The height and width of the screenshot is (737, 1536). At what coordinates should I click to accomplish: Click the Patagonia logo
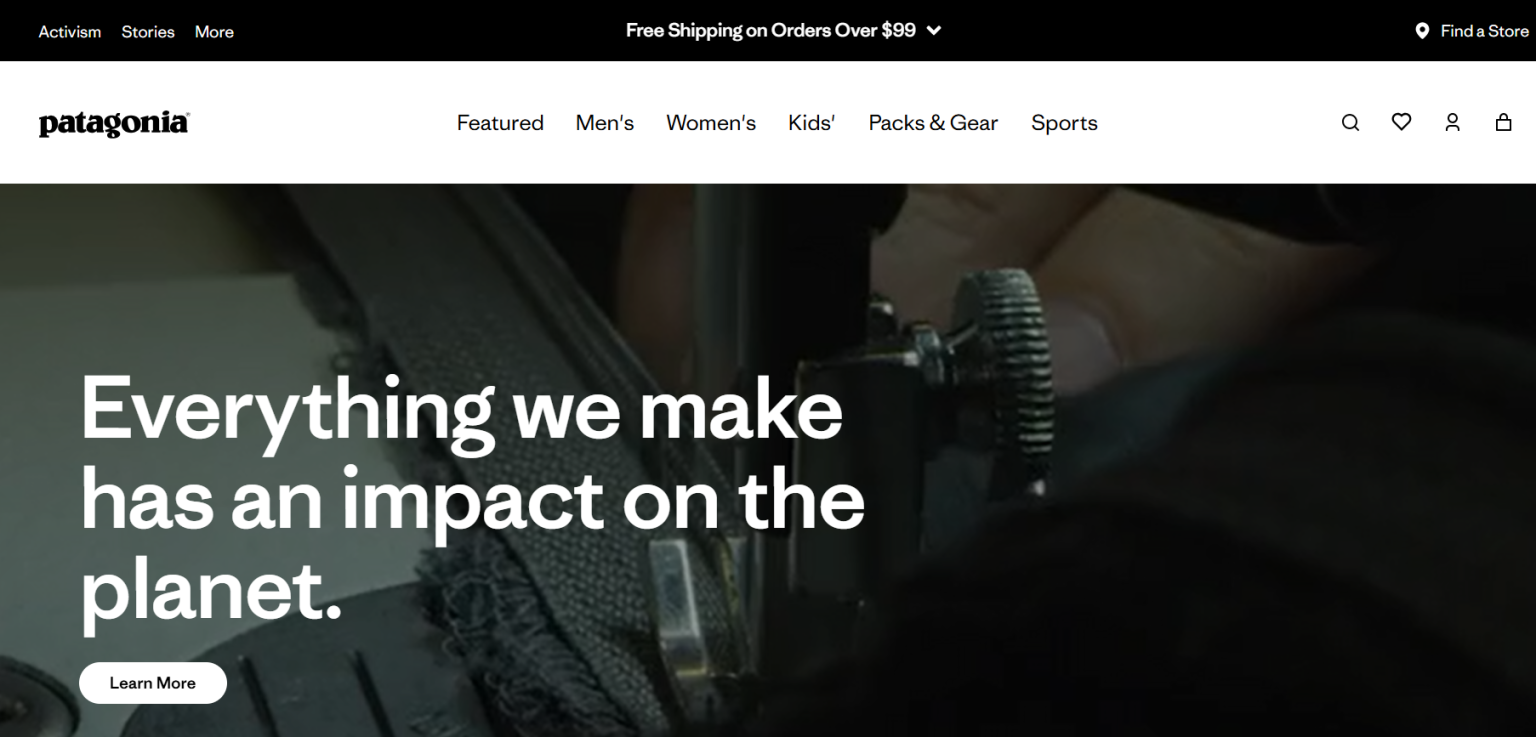(x=114, y=123)
